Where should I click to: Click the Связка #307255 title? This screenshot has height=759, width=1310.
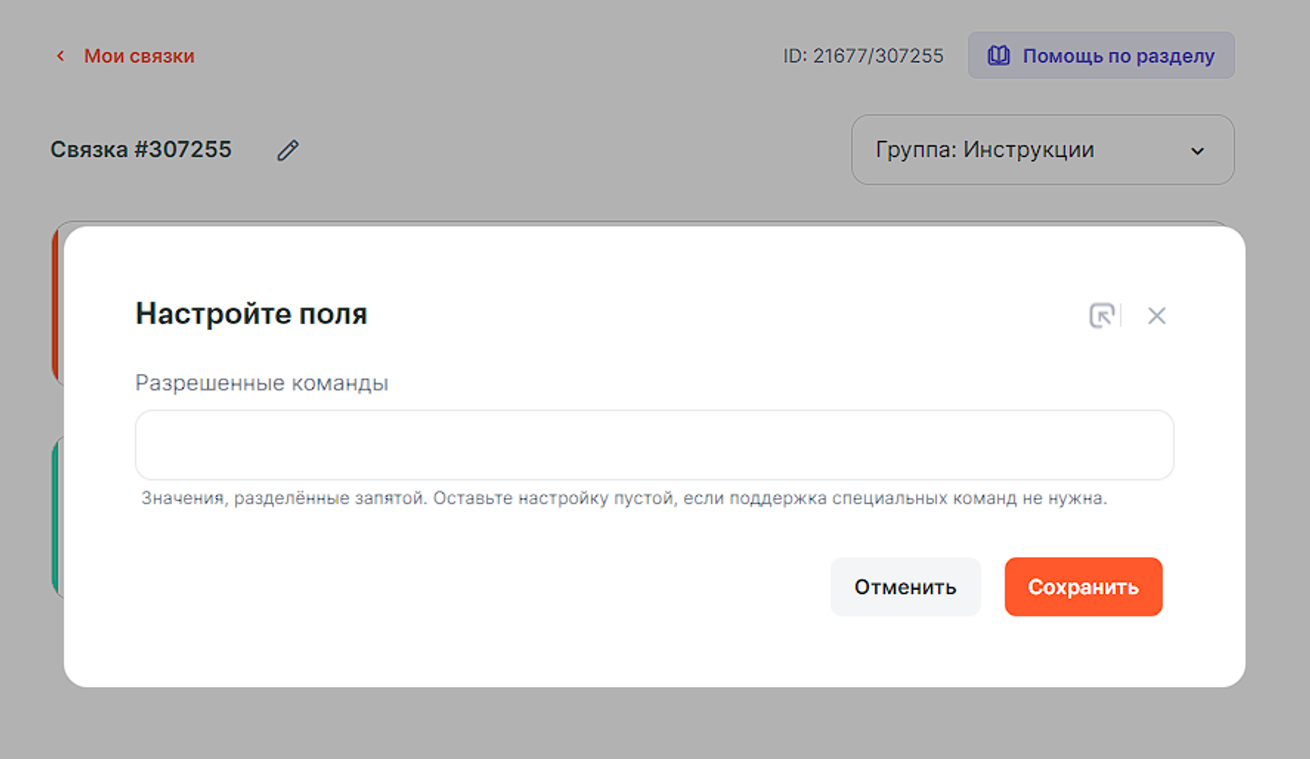tap(141, 150)
